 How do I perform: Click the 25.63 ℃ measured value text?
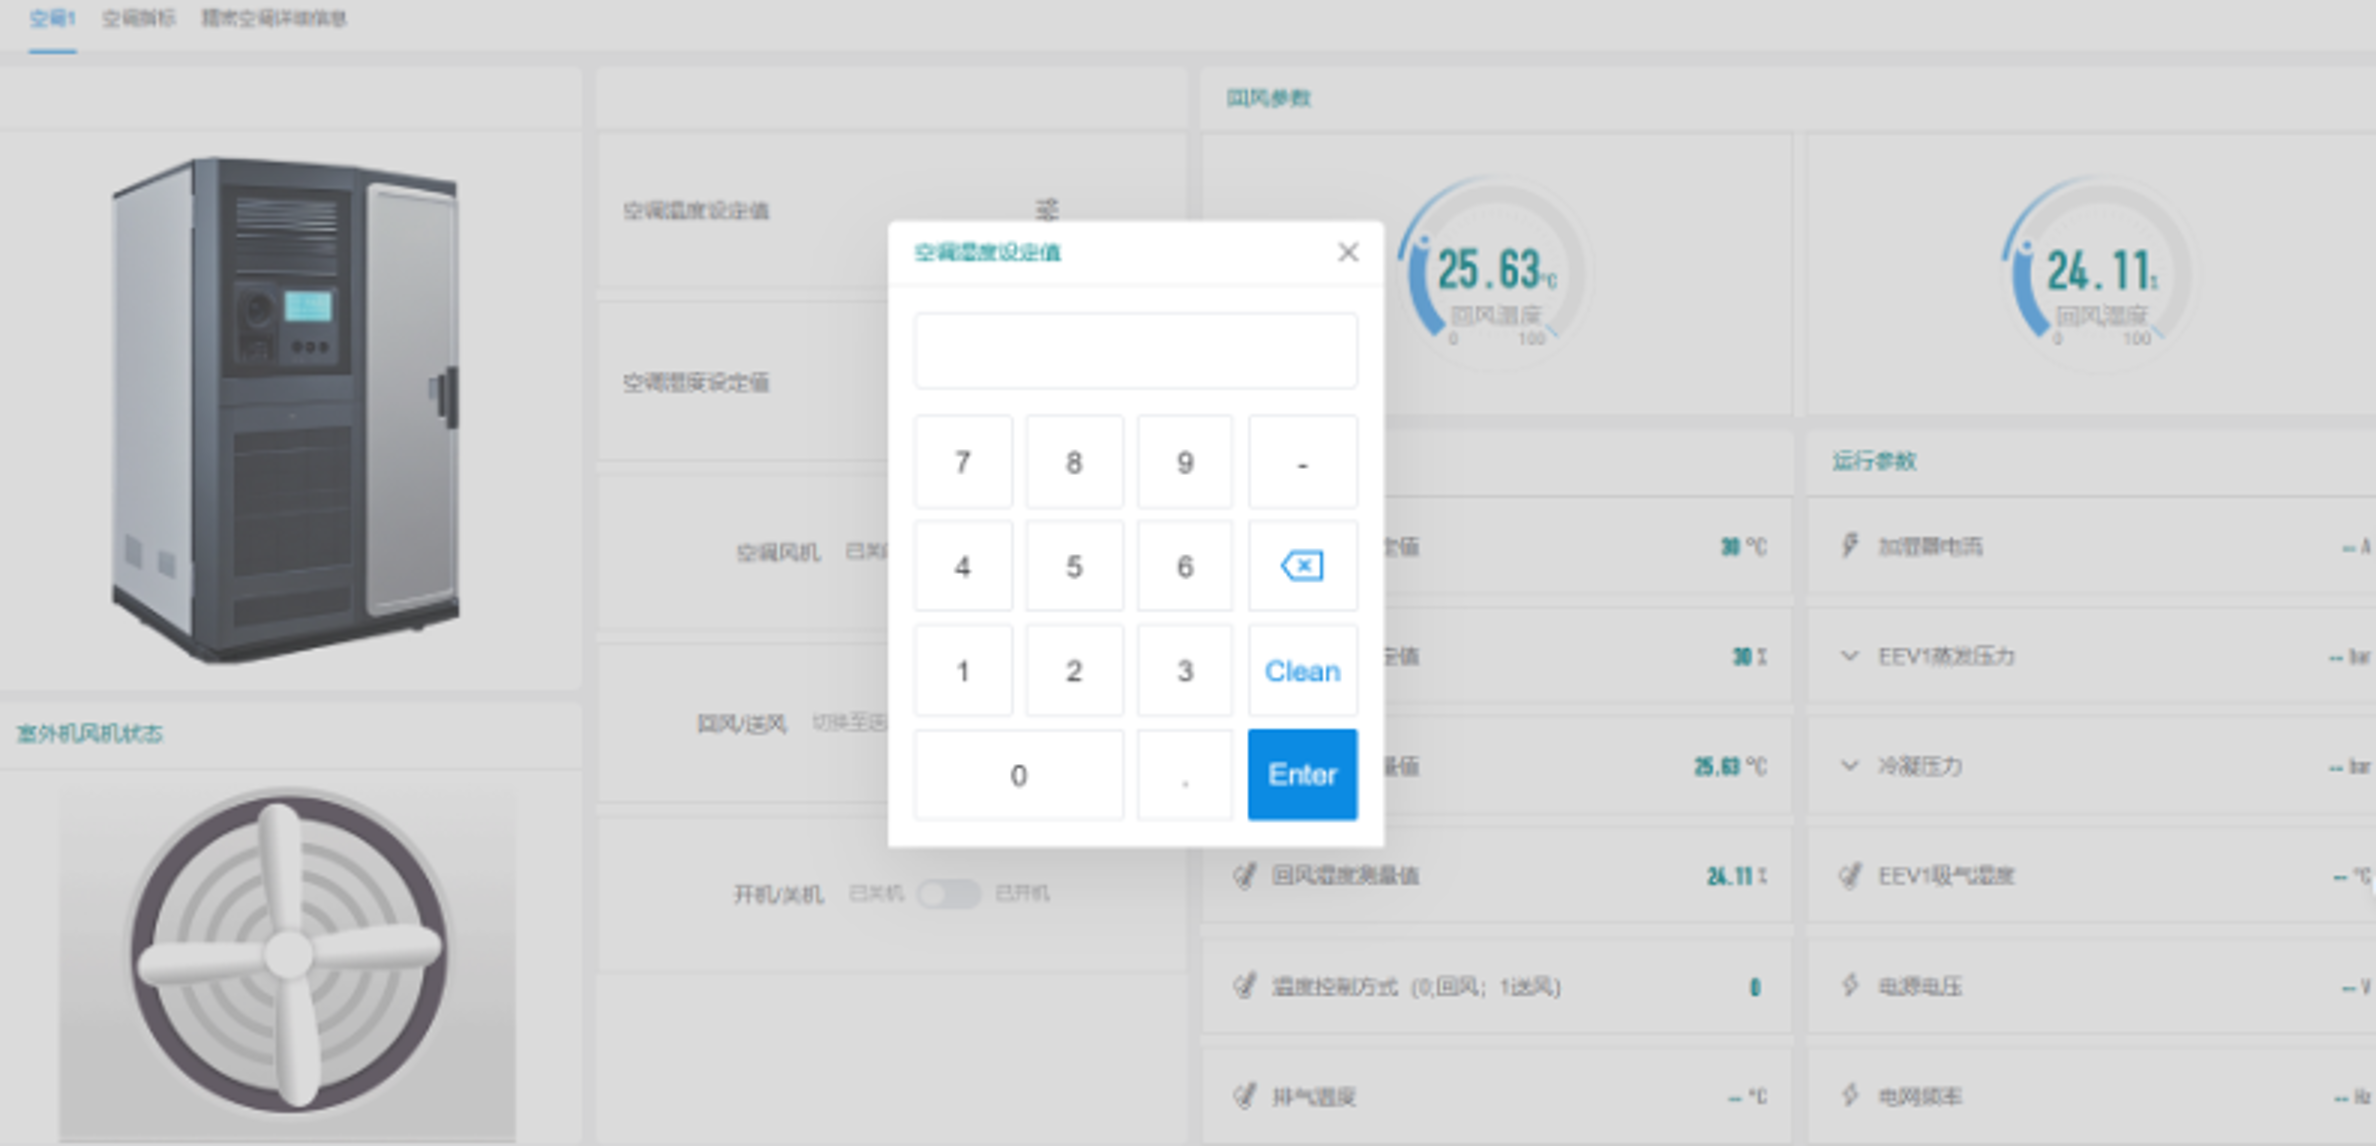pyautogui.click(x=1730, y=766)
